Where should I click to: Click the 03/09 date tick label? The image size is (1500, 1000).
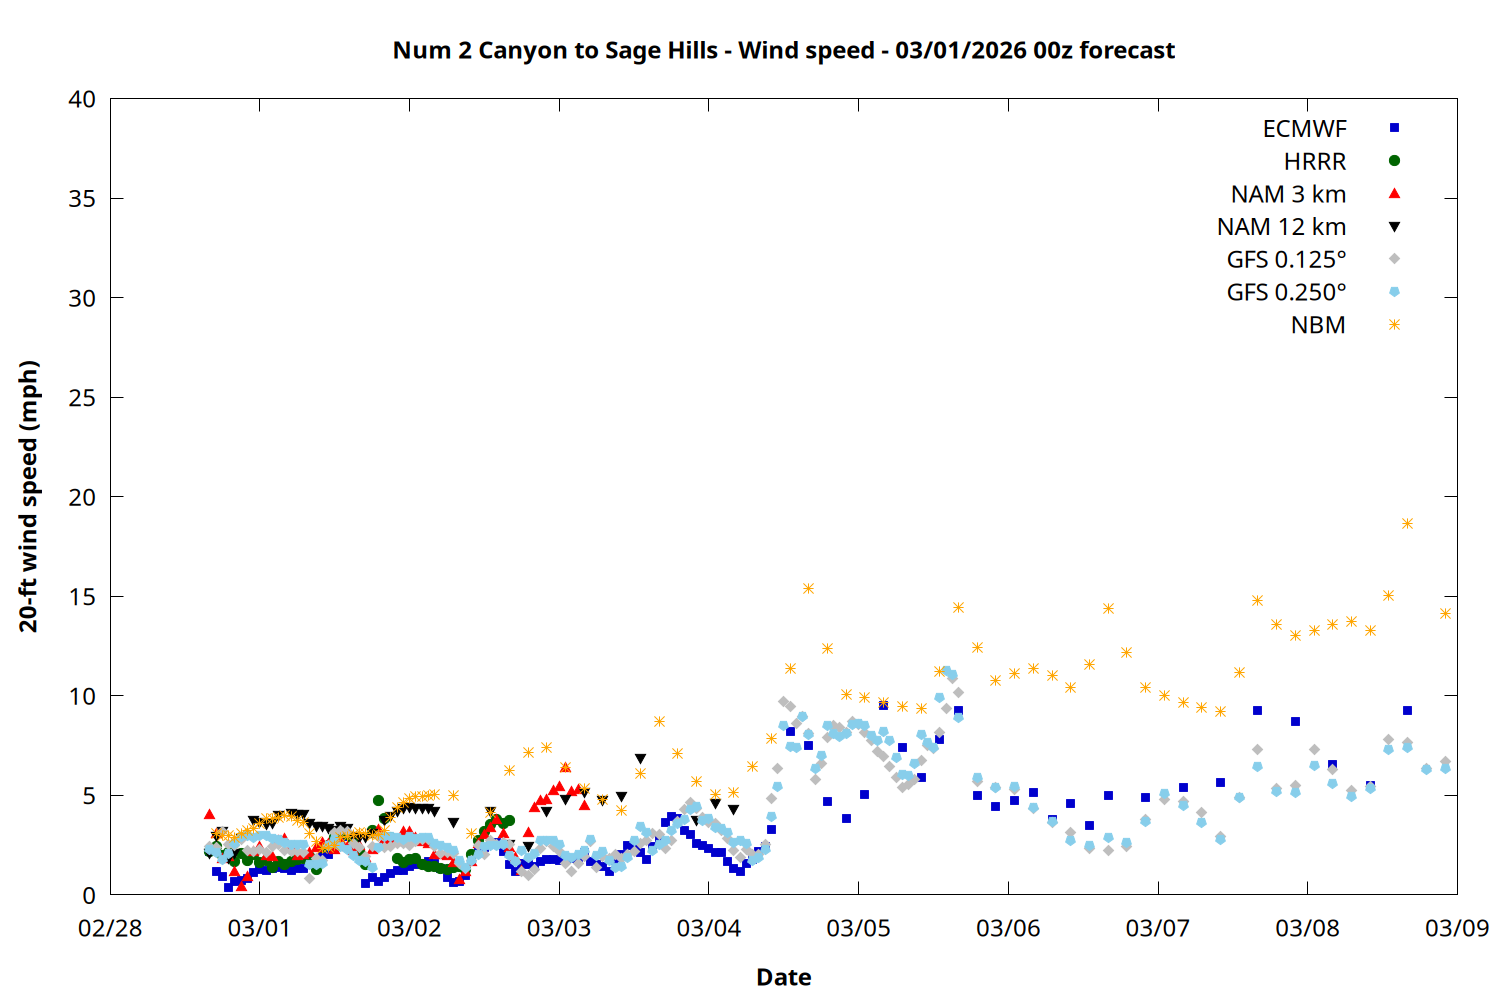click(1456, 928)
